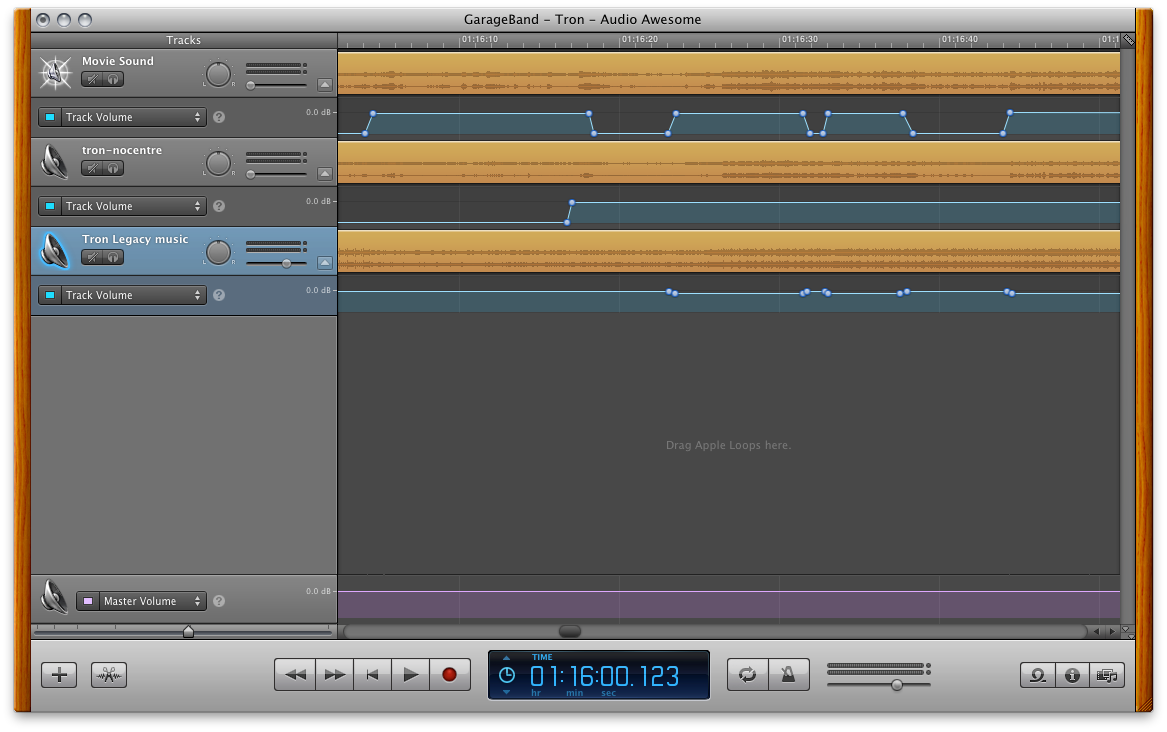Click LCD mode up arrow
The image size is (1167, 732).
pos(506,658)
